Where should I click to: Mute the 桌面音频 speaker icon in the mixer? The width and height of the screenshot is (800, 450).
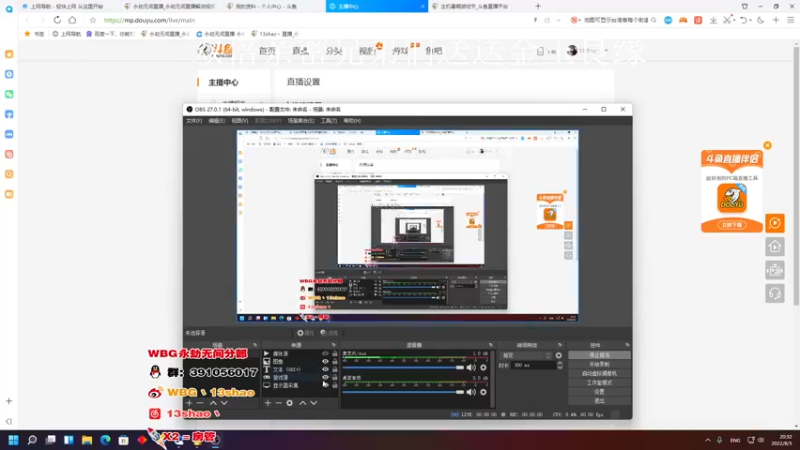tap(471, 392)
